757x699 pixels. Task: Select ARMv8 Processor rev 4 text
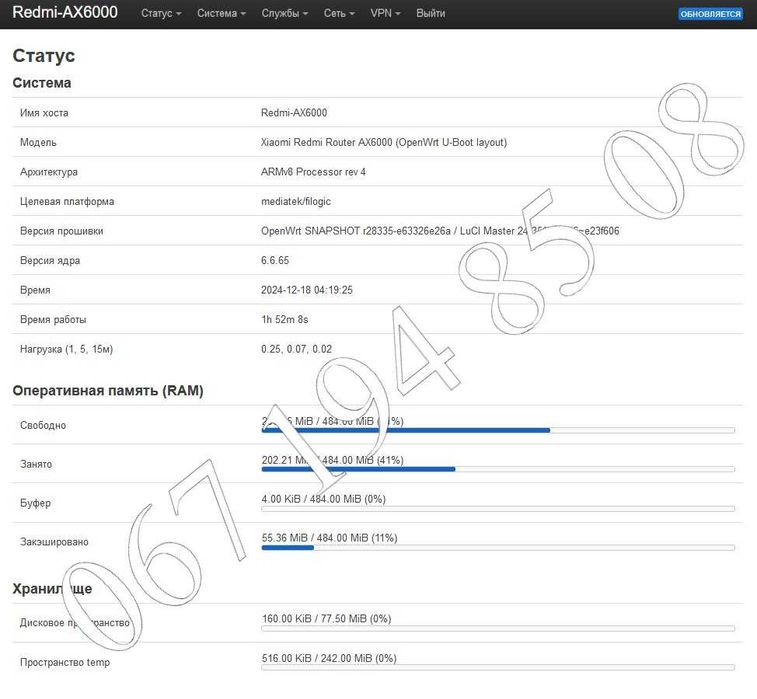313,172
